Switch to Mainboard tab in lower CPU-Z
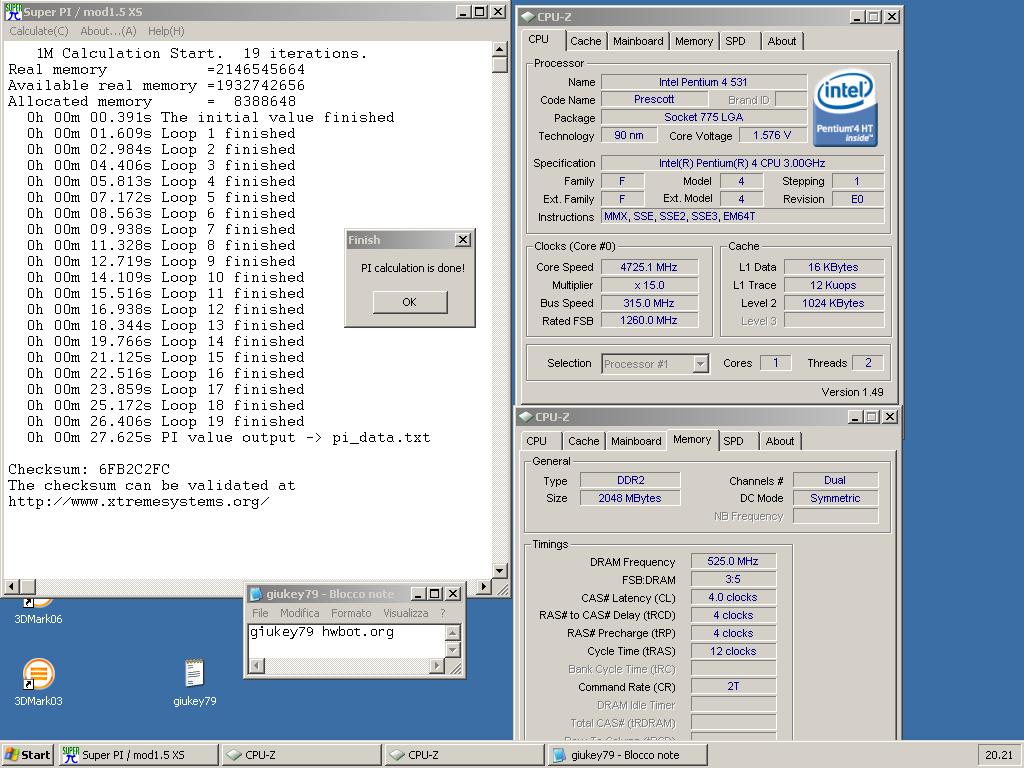Viewport: 1024px width, 768px height. coord(636,441)
